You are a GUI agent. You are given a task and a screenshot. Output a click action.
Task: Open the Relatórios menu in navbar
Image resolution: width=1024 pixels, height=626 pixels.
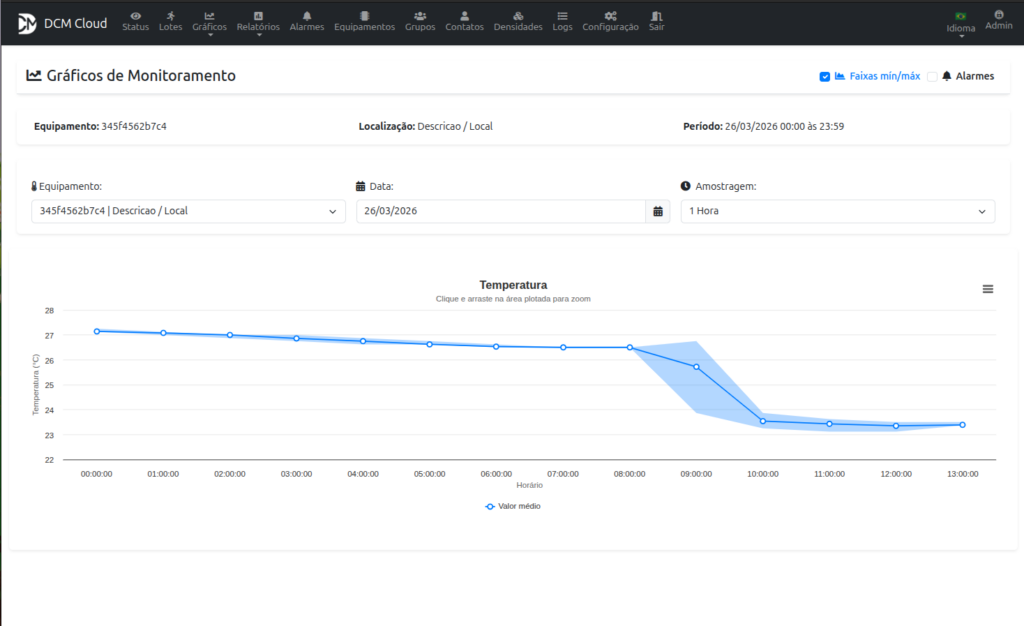click(258, 22)
